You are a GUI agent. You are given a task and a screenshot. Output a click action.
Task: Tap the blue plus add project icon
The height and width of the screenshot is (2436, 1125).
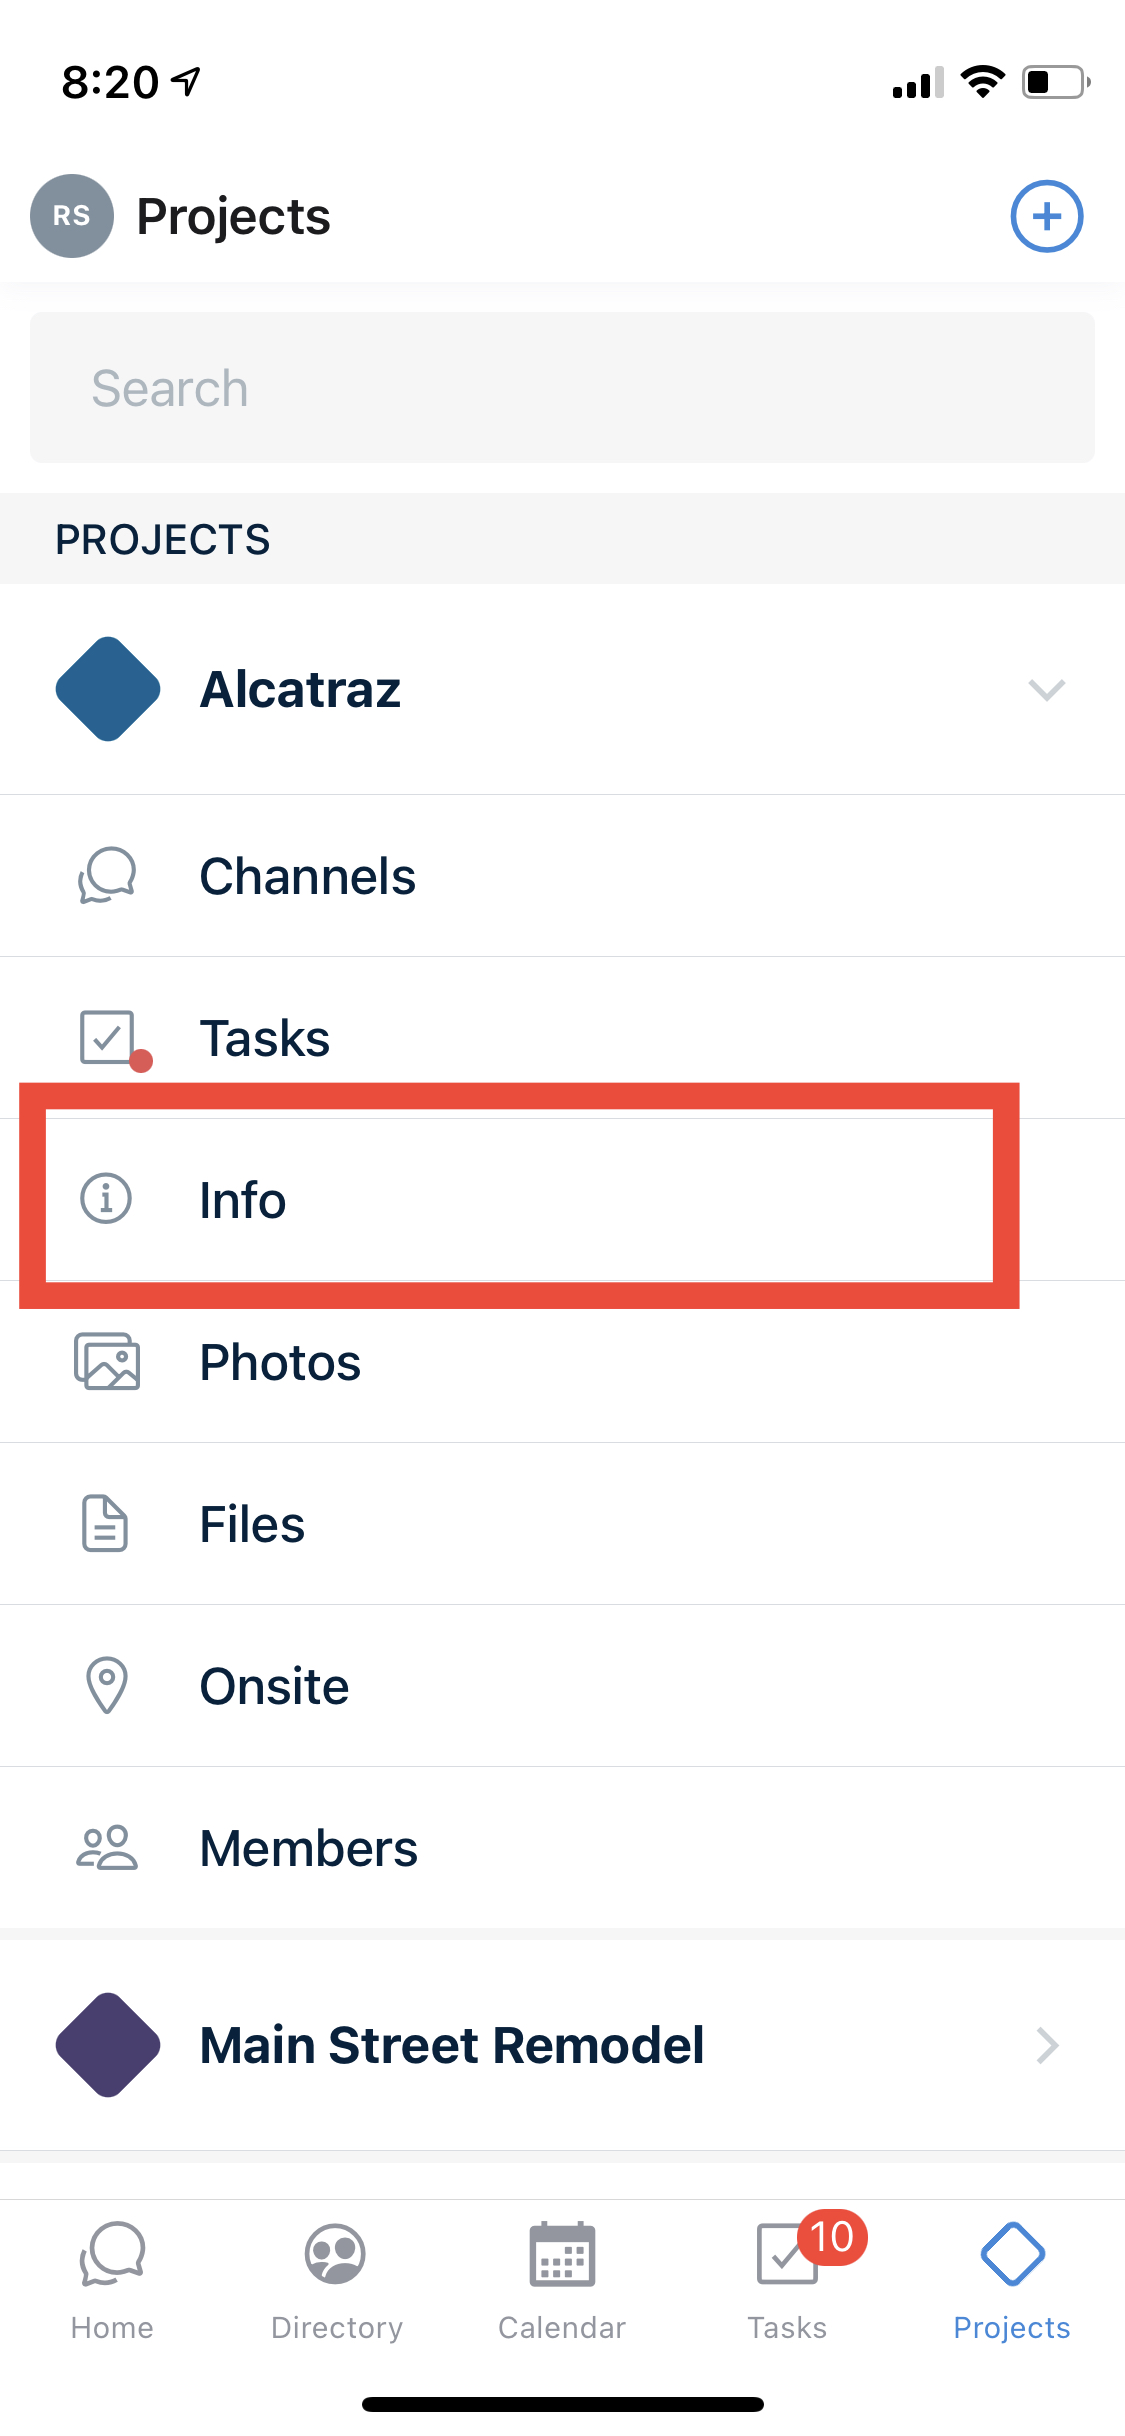(1046, 216)
